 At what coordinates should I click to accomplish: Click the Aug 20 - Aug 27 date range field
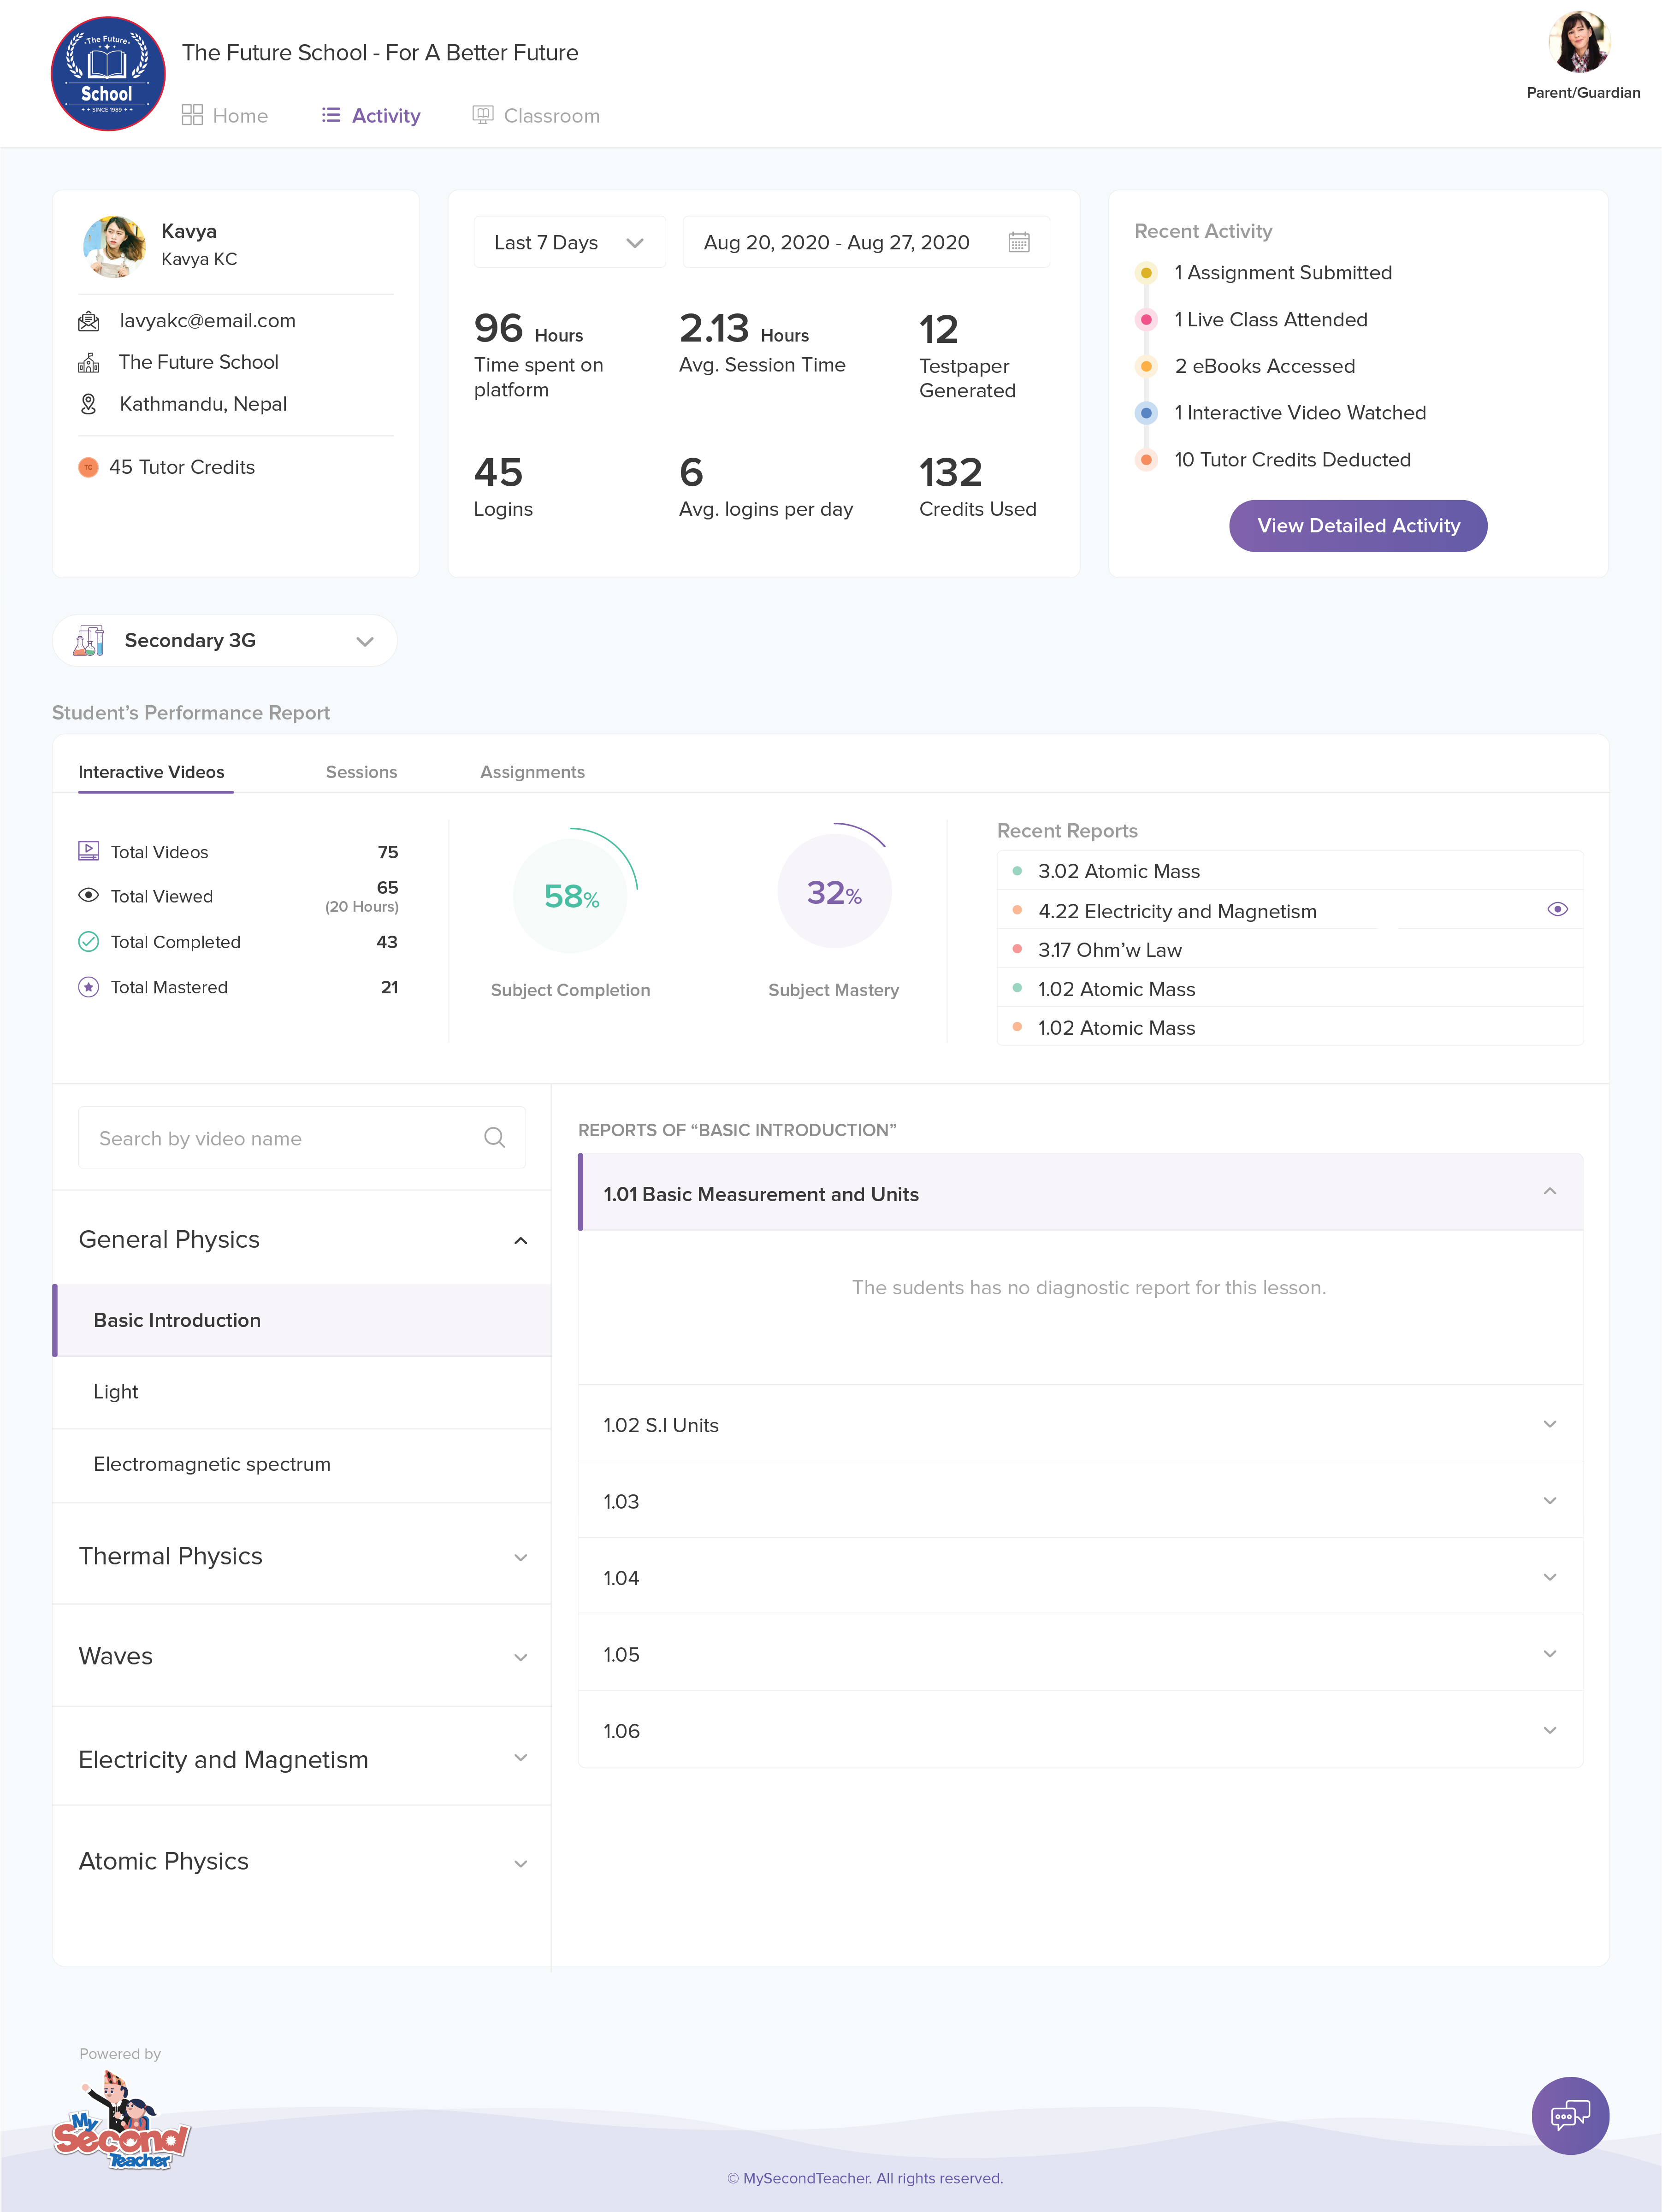pos(866,242)
